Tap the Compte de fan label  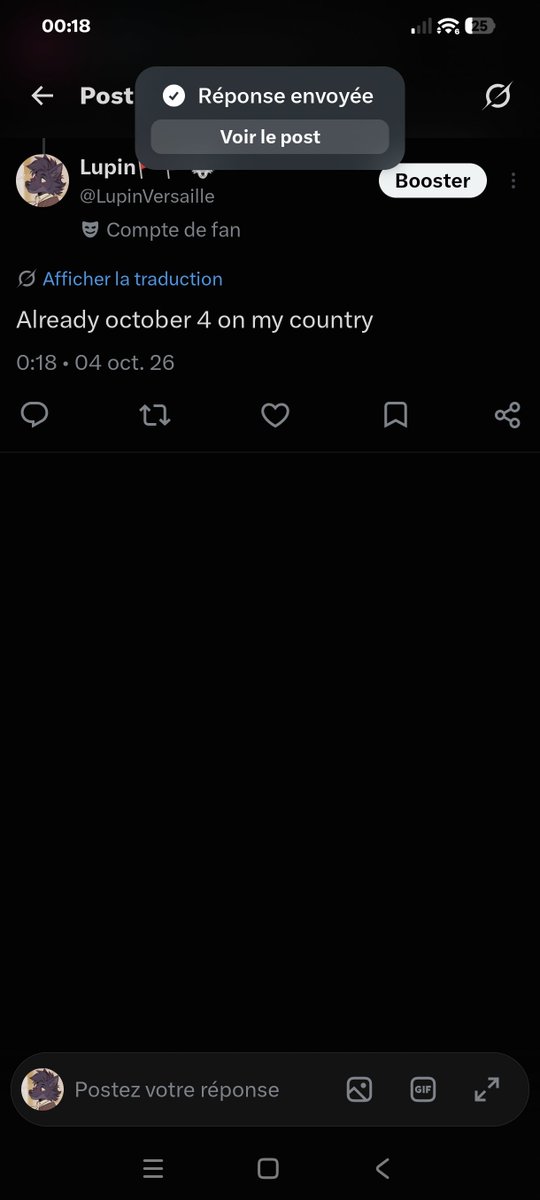click(x=173, y=230)
